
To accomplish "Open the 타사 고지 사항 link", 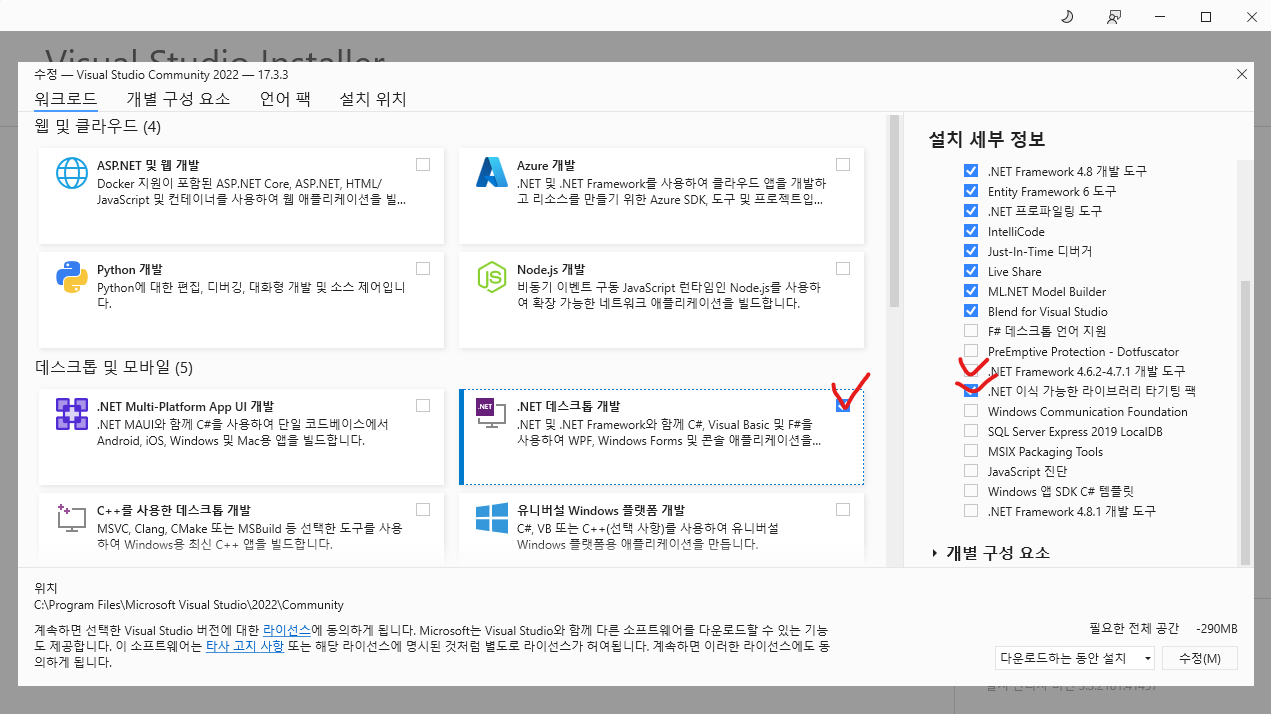I will (243, 647).
